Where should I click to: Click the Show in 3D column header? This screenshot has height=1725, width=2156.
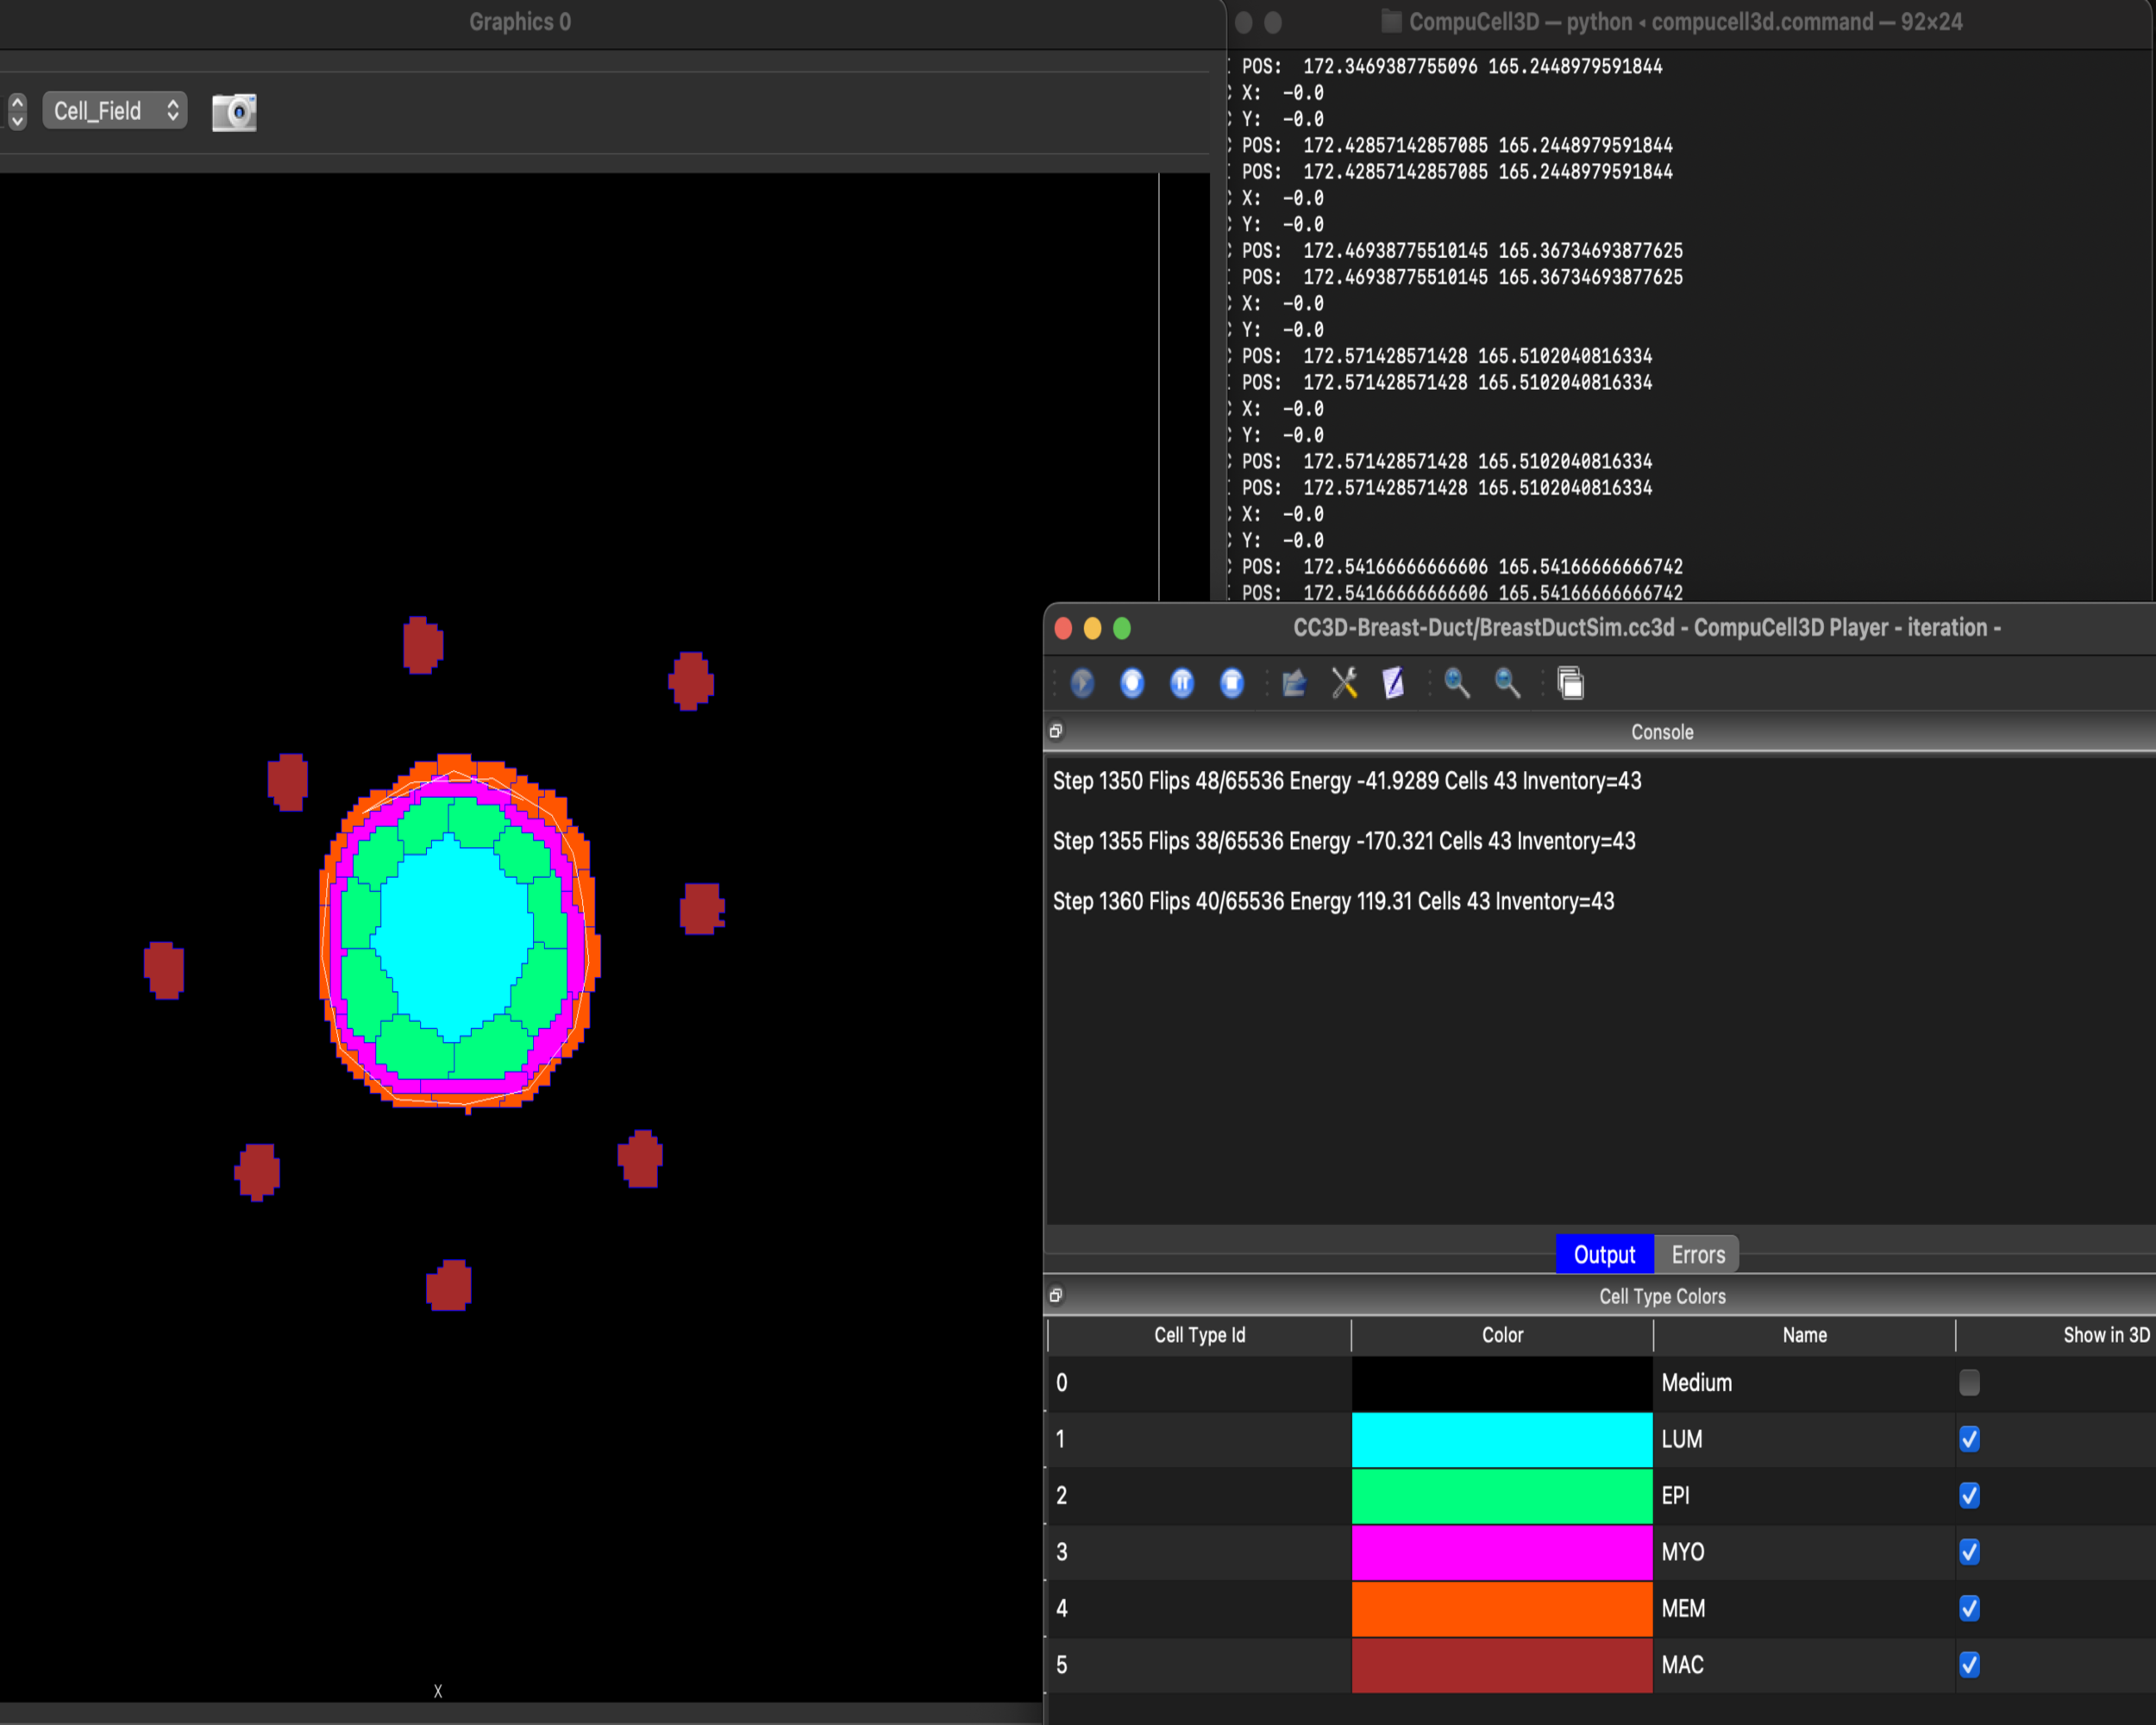pyautogui.click(x=2056, y=1335)
